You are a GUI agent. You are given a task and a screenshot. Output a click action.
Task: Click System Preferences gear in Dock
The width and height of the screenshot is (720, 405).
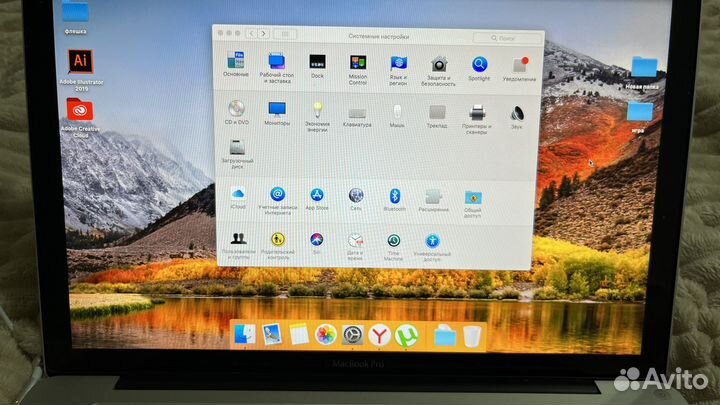(352, 335)
